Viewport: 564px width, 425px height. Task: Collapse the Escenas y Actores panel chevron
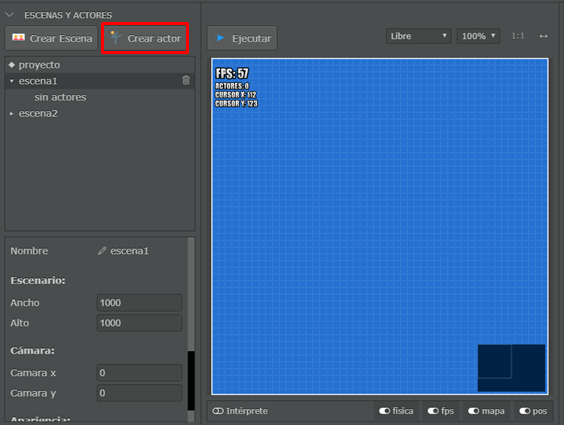click(10, 15)
